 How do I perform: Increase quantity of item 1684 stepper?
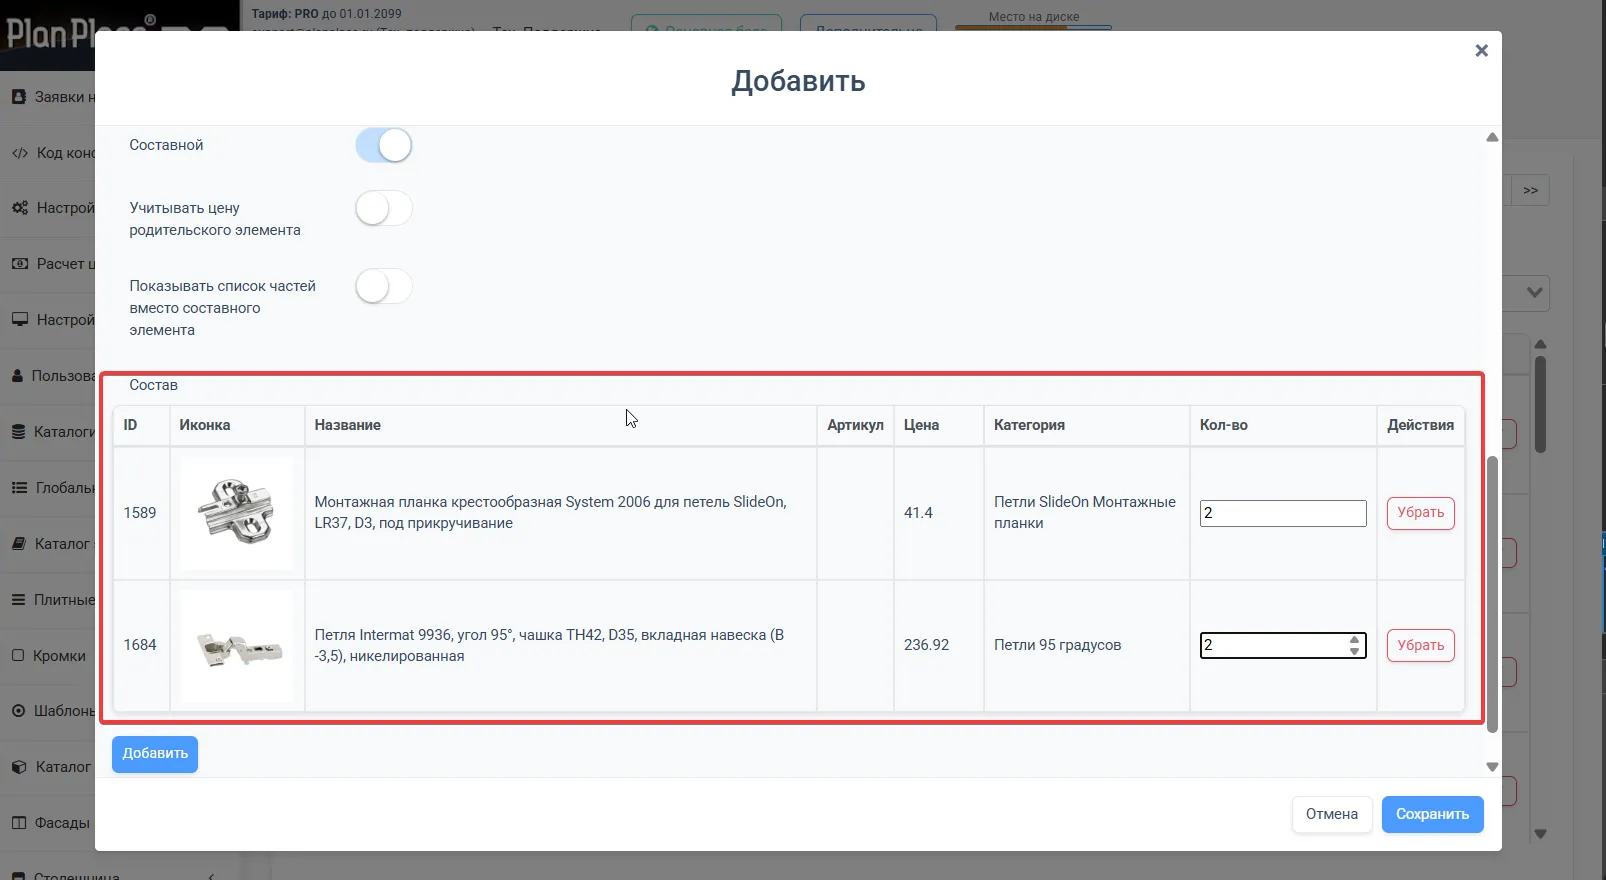[x=1354, y=639]
